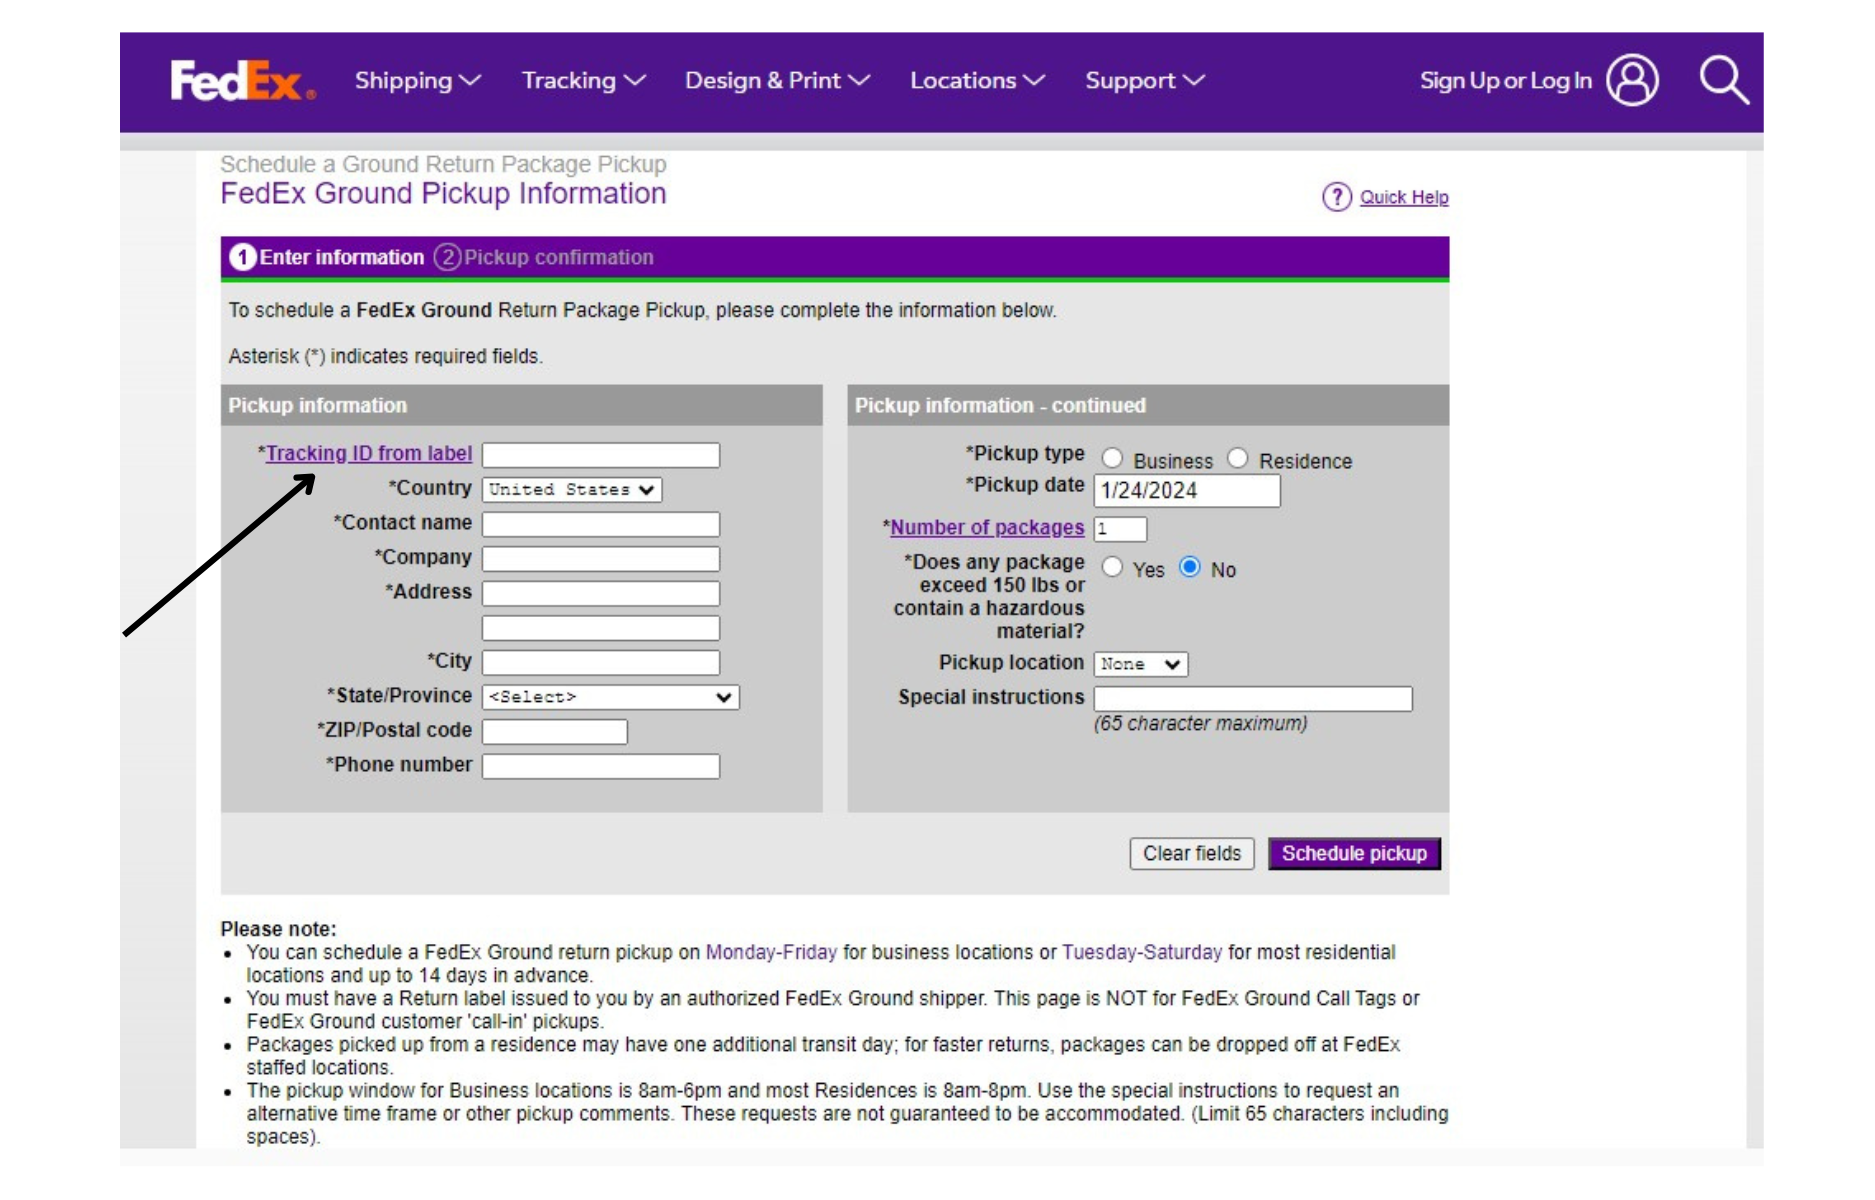This screenshot has height=1200, width=1875.
Task: Click the search magnifier icon
Action: click(x=1724, y=80)
